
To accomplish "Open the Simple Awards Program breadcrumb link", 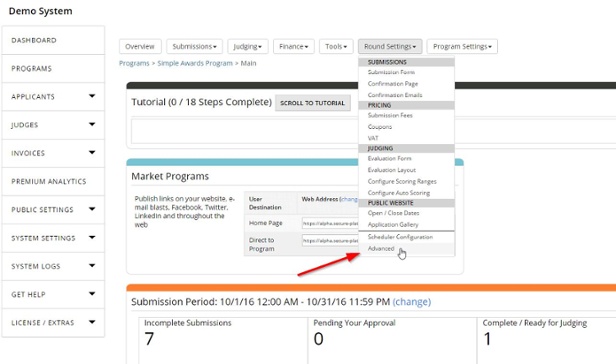I will (x=195, y=63).
